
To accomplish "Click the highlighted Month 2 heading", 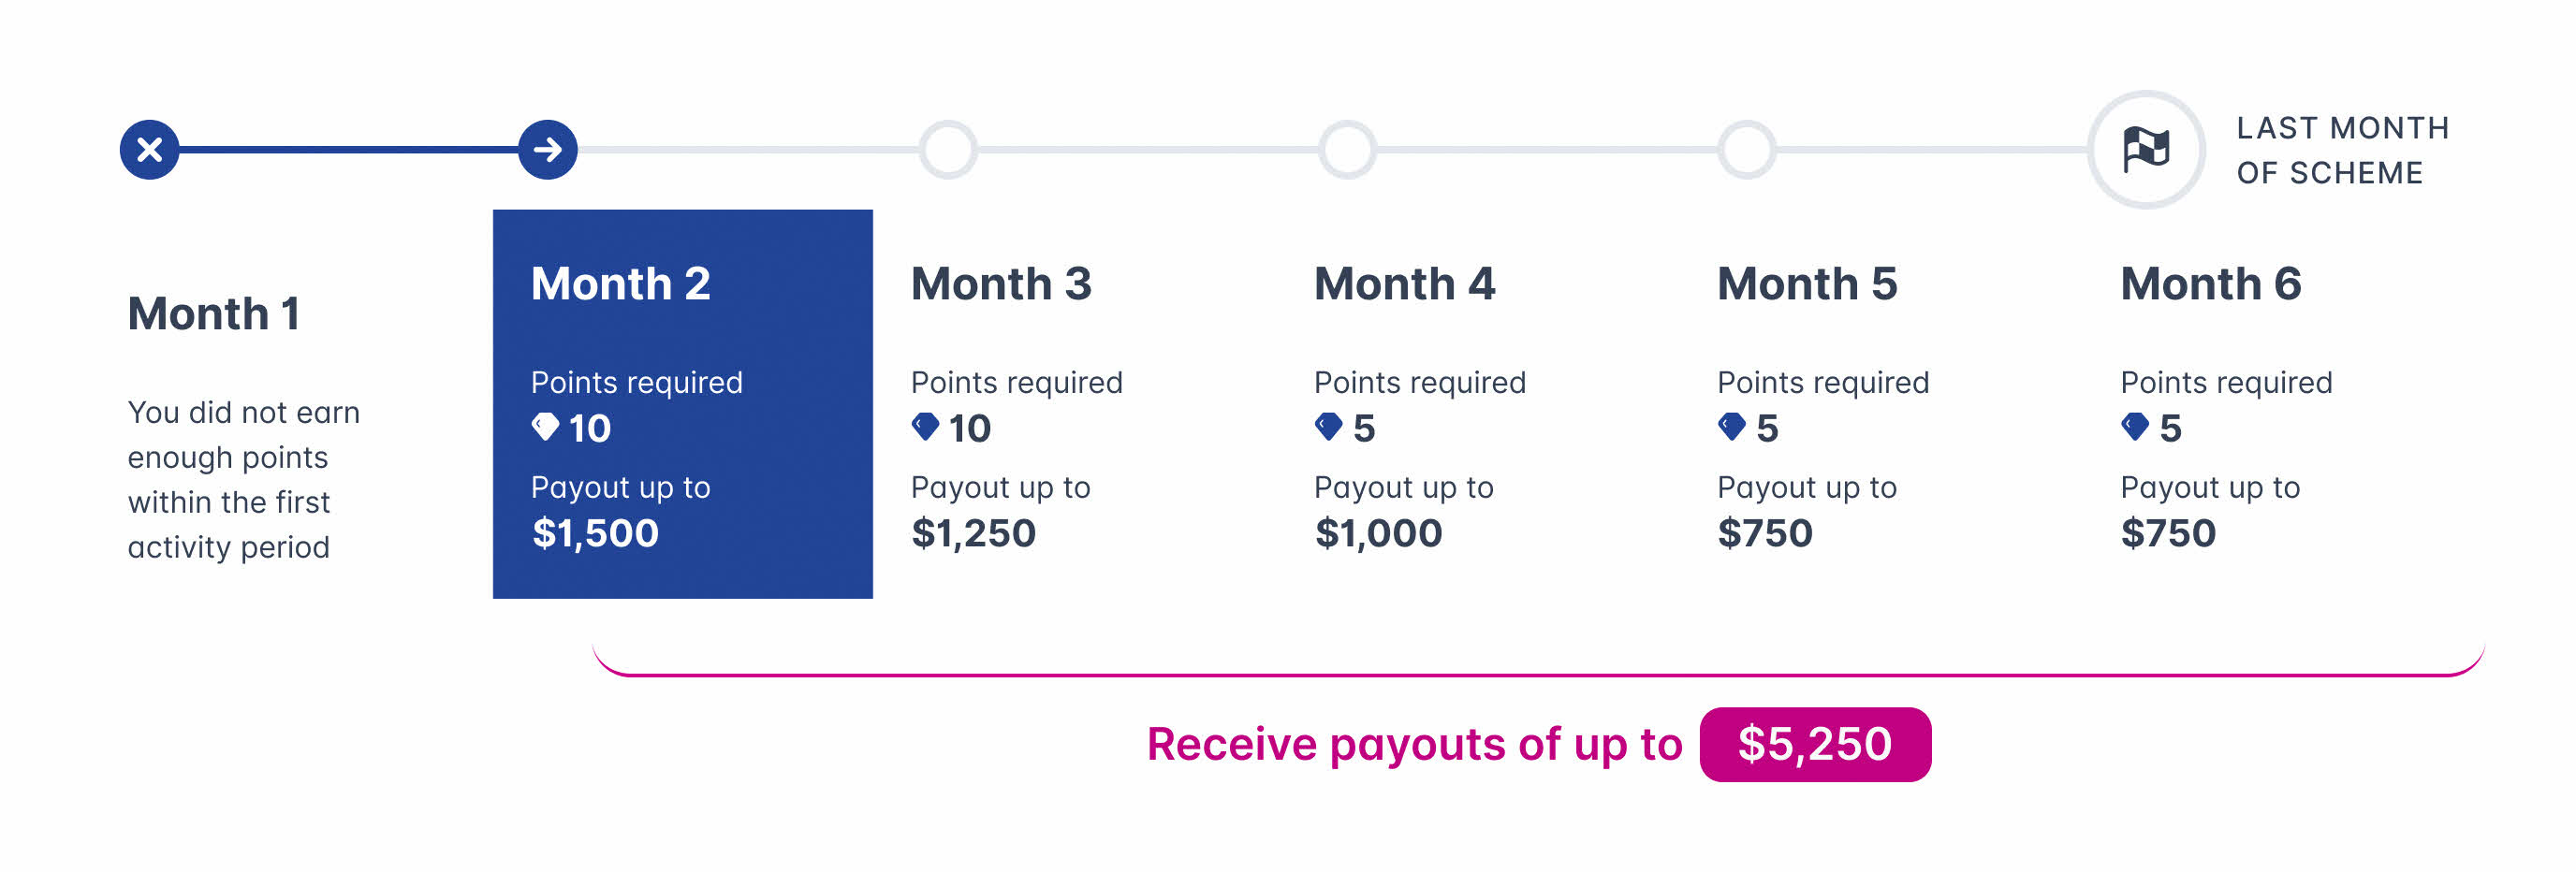I will [x=620, y=284].
